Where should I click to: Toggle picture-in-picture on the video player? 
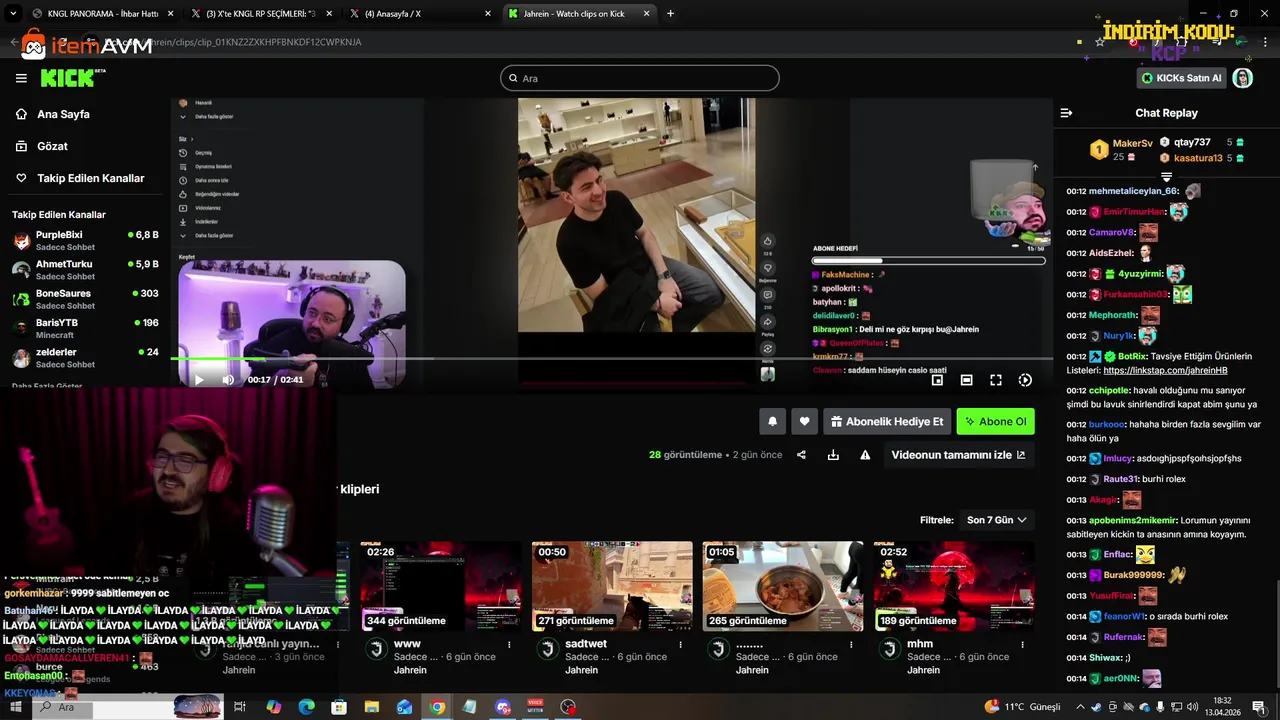point(937,380)
